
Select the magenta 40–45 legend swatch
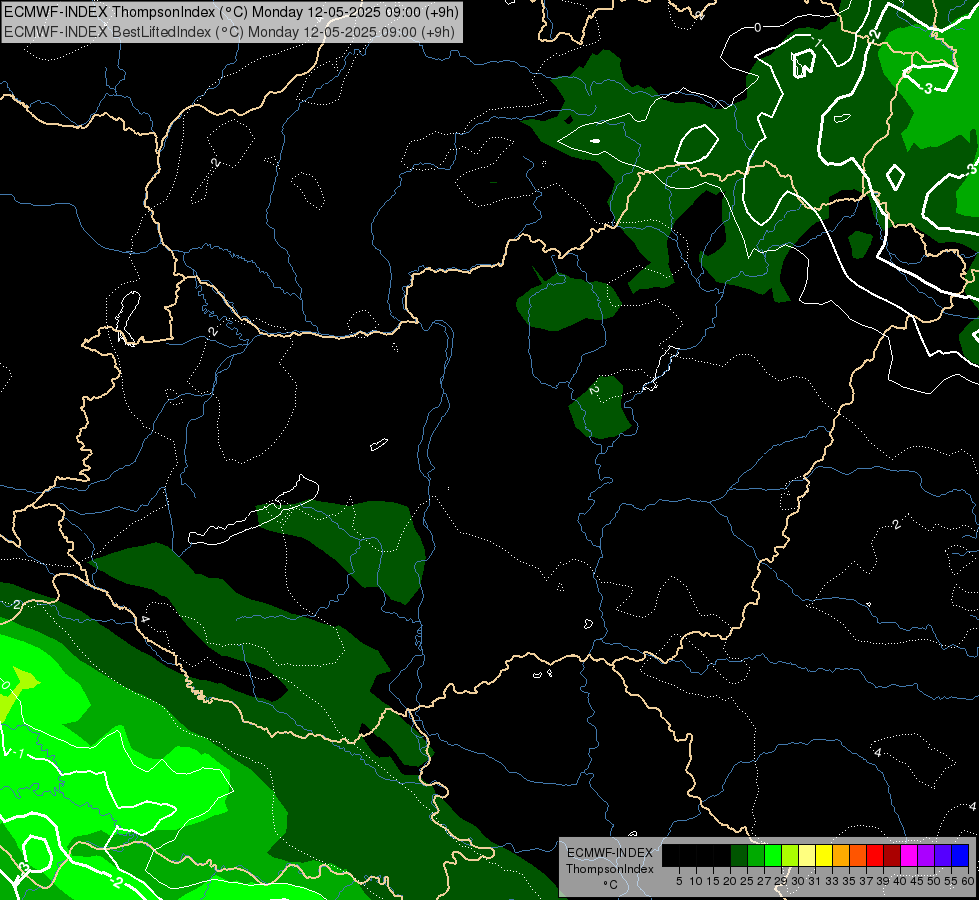[x=908, y=855]
